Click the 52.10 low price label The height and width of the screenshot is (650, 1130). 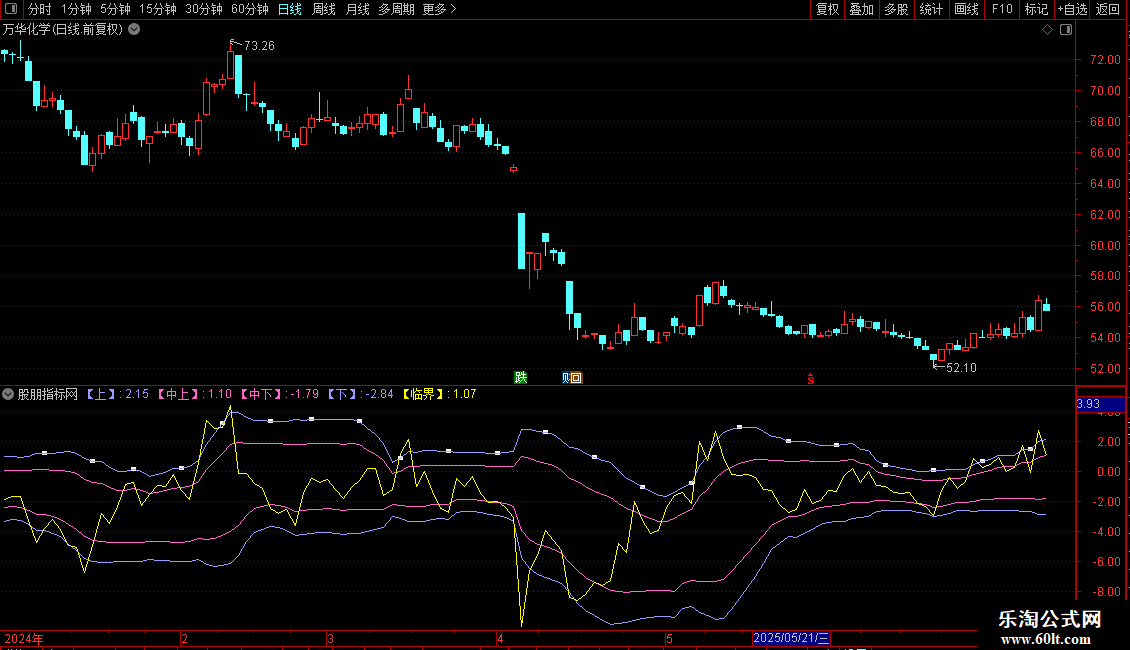coord(961,368)
